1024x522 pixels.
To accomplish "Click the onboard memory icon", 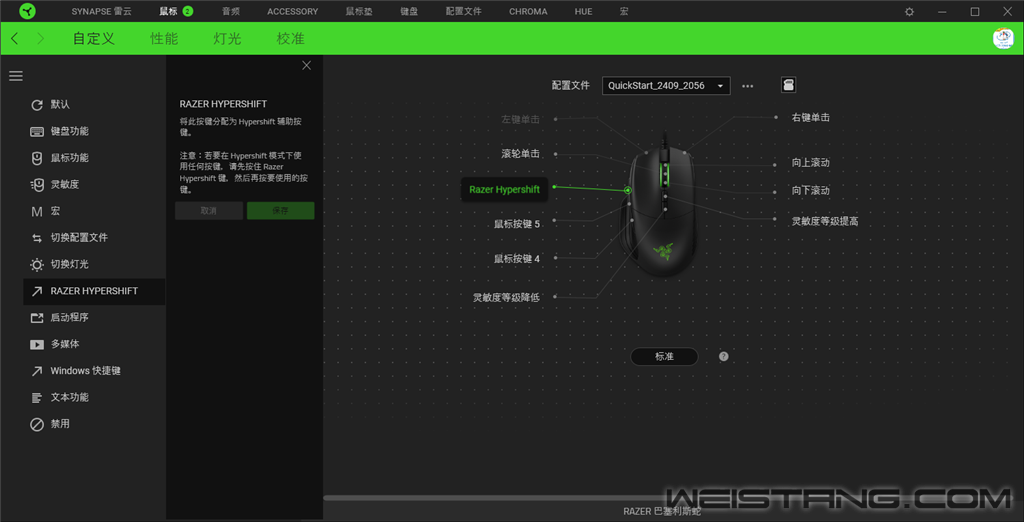I will 788,85.
